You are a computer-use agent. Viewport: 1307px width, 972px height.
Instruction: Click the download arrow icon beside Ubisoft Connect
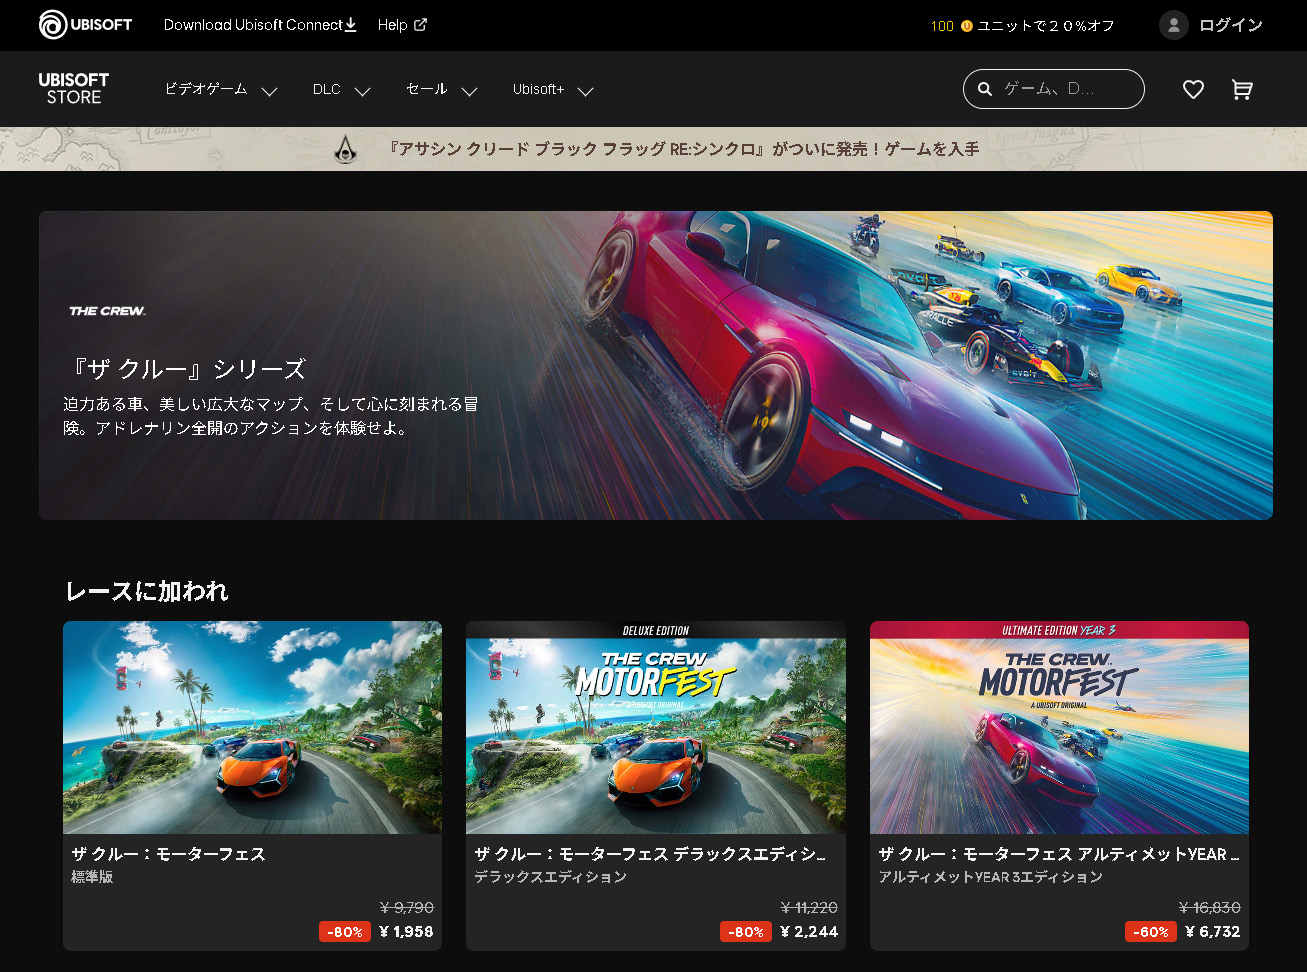[x=350, y=25]
